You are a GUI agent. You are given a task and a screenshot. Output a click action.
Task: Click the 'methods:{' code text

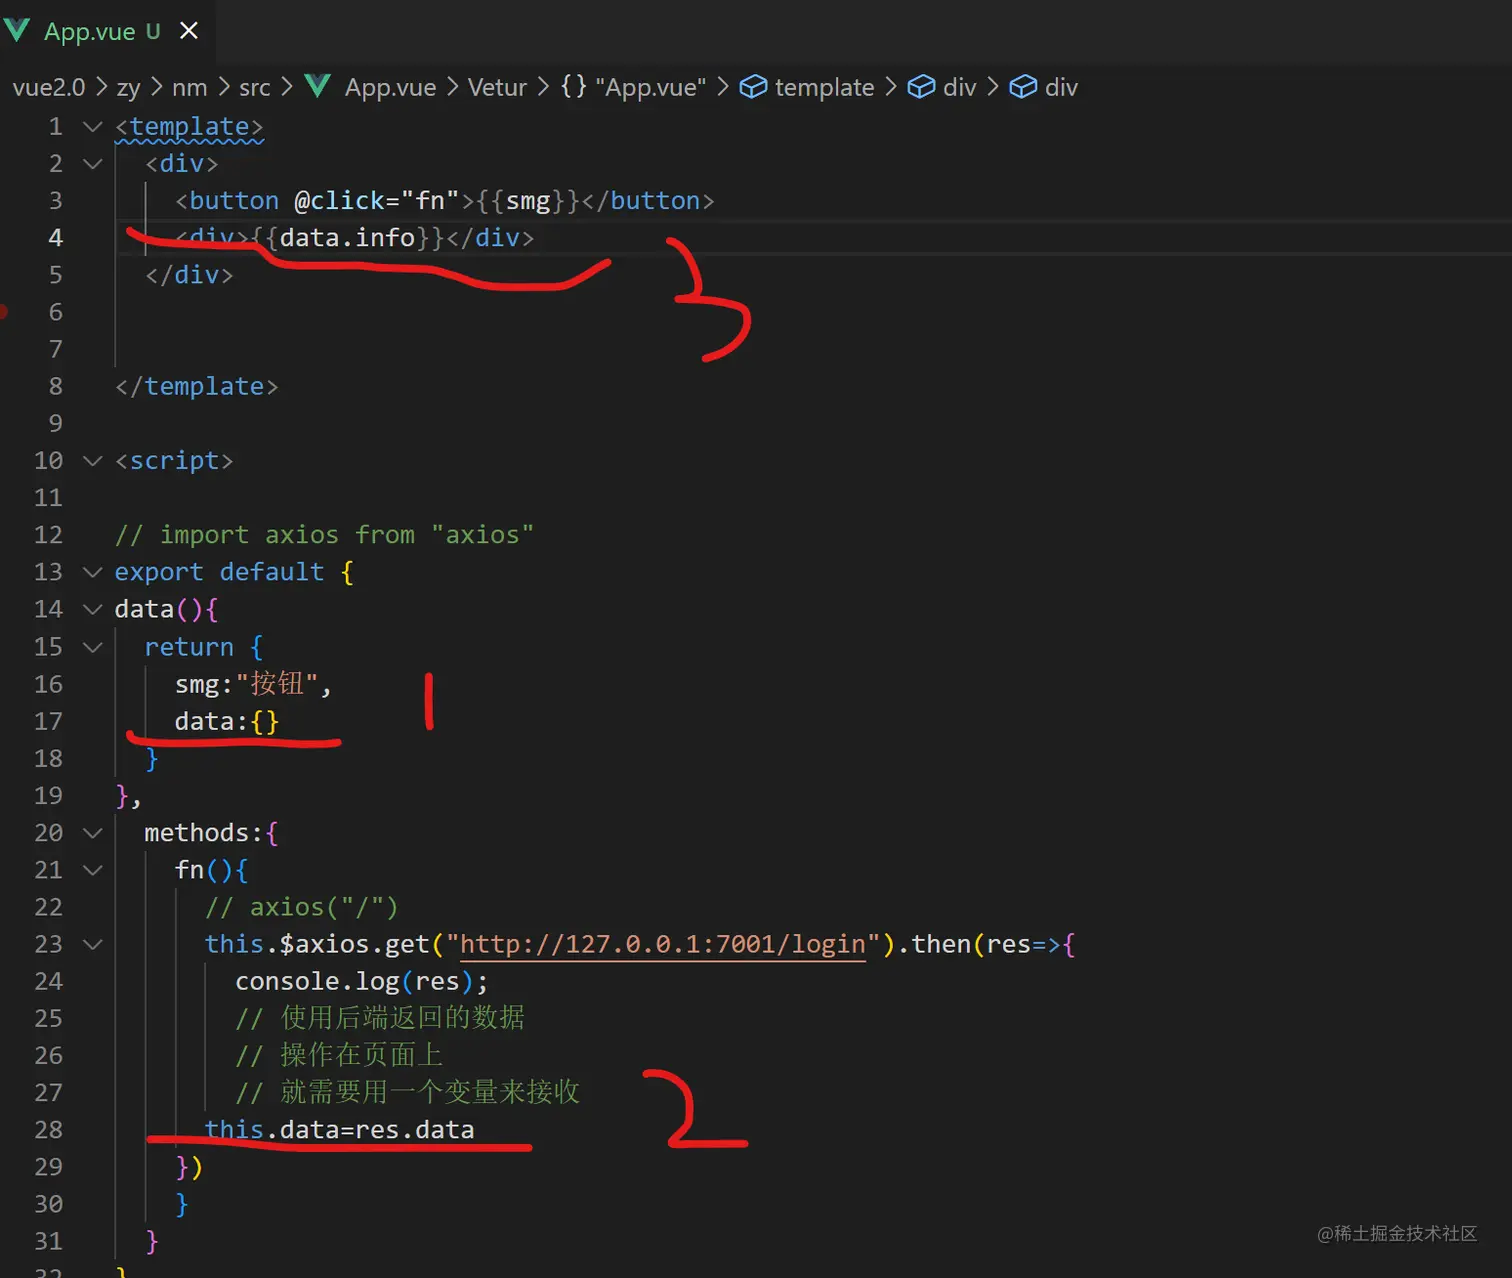point(211,833)
